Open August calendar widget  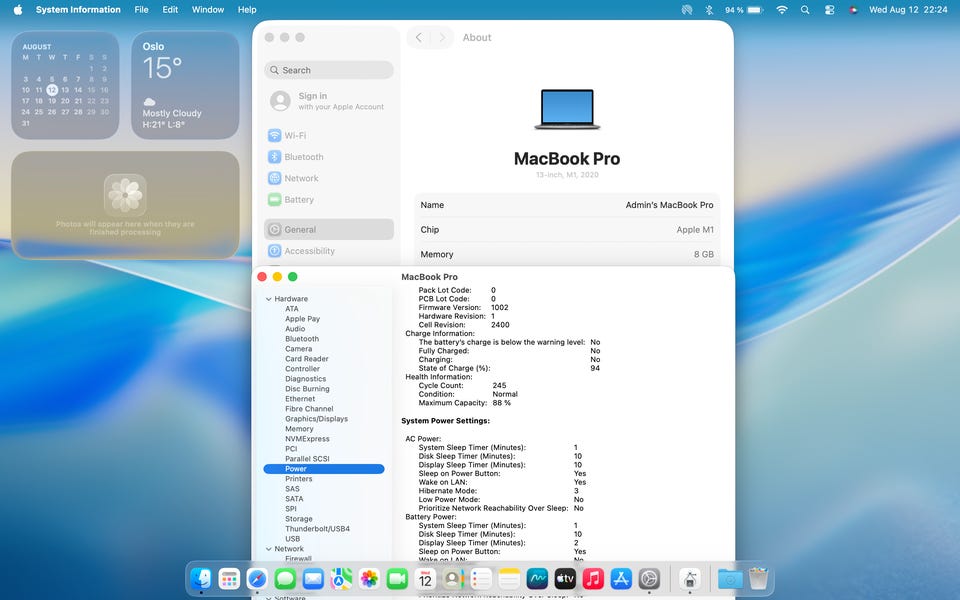pos(65,86)
